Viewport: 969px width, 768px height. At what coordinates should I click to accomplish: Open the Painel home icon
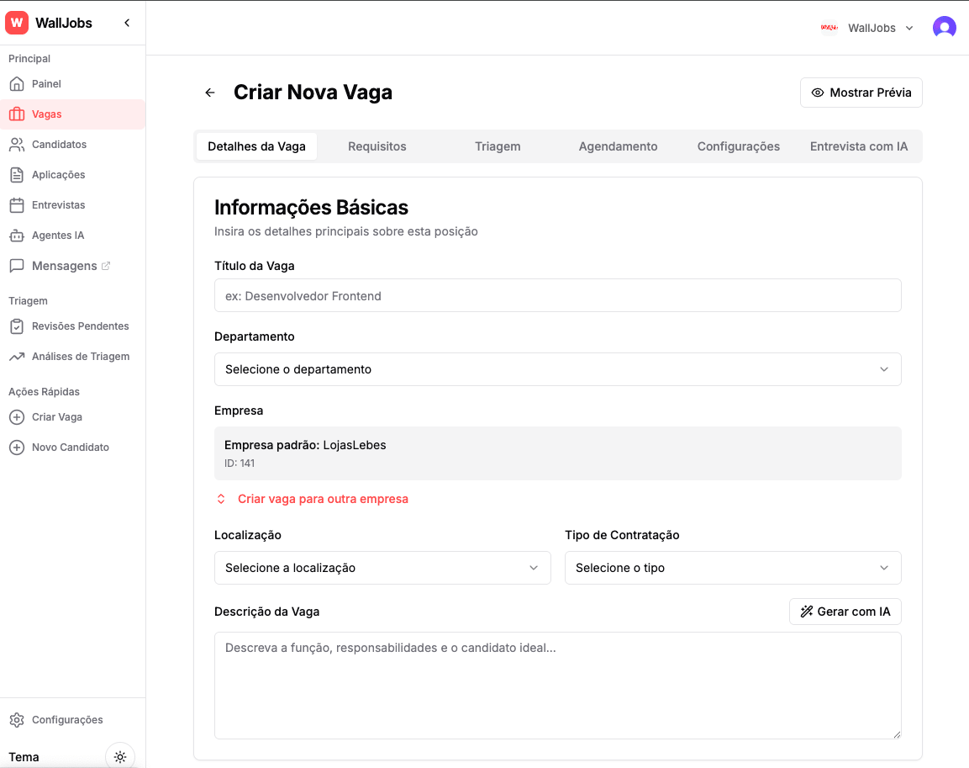[17, 83]
